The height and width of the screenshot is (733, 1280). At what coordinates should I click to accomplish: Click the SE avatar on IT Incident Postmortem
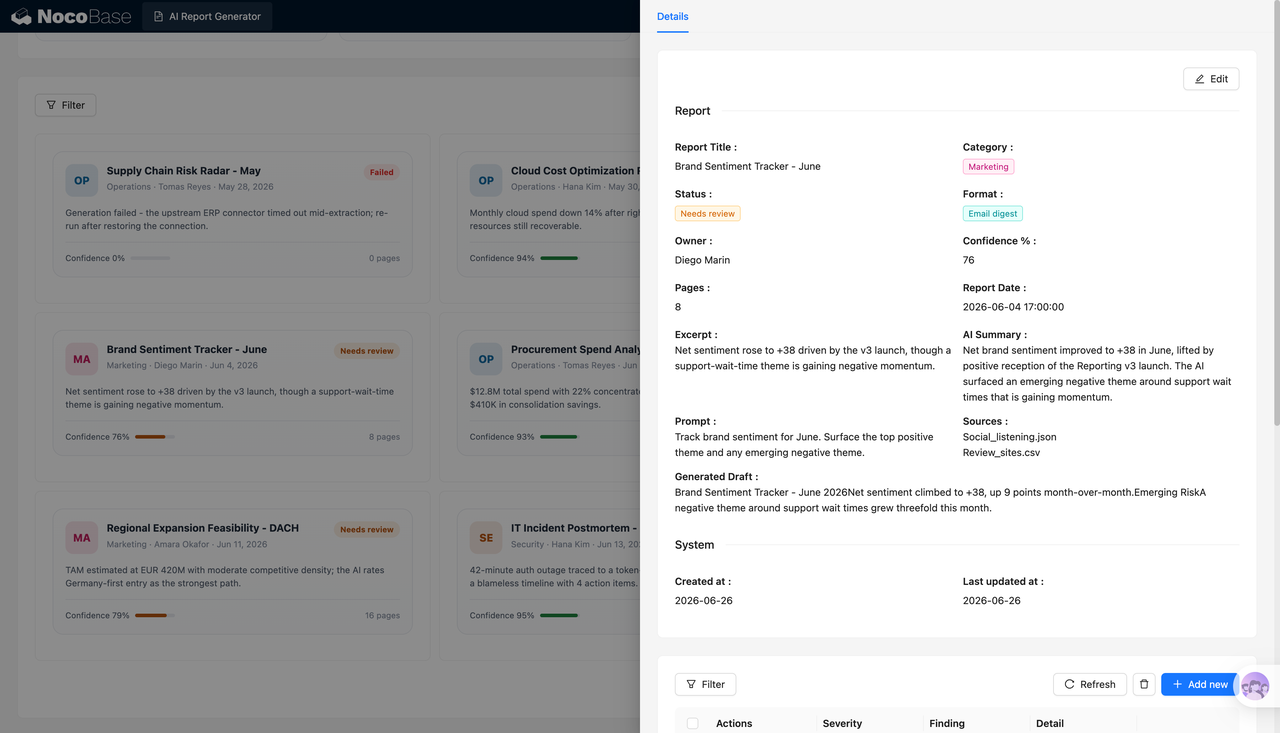[486, 537]
